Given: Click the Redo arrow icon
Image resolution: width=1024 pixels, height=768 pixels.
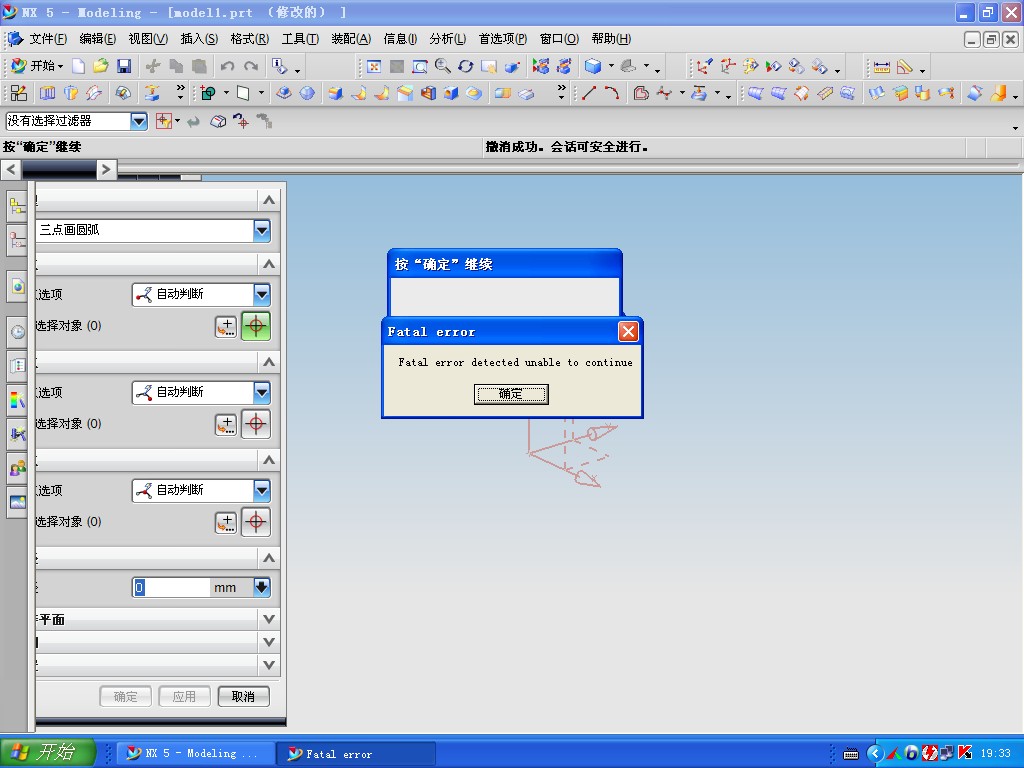Looking at the screenshot, I should click(x=251, y=66).
